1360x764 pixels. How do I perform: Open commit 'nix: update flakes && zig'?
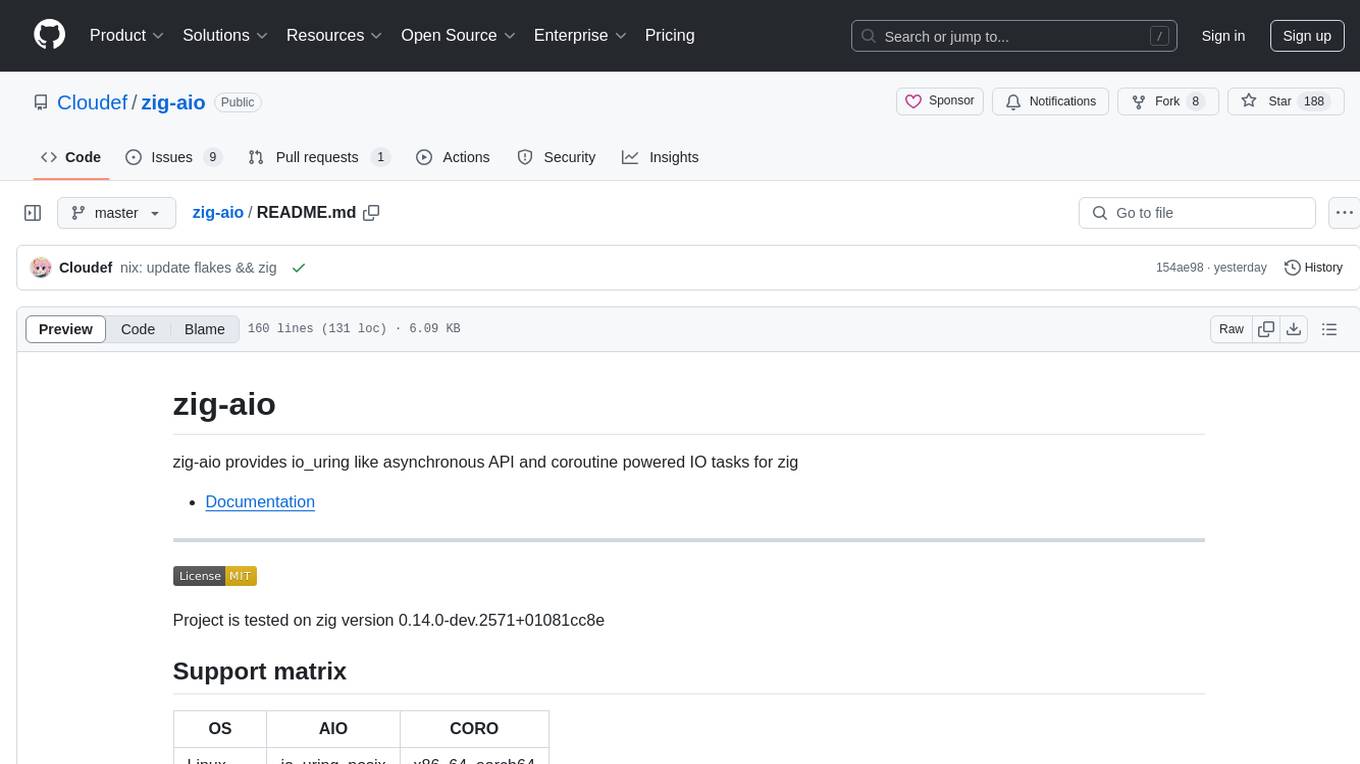[198, 267]
